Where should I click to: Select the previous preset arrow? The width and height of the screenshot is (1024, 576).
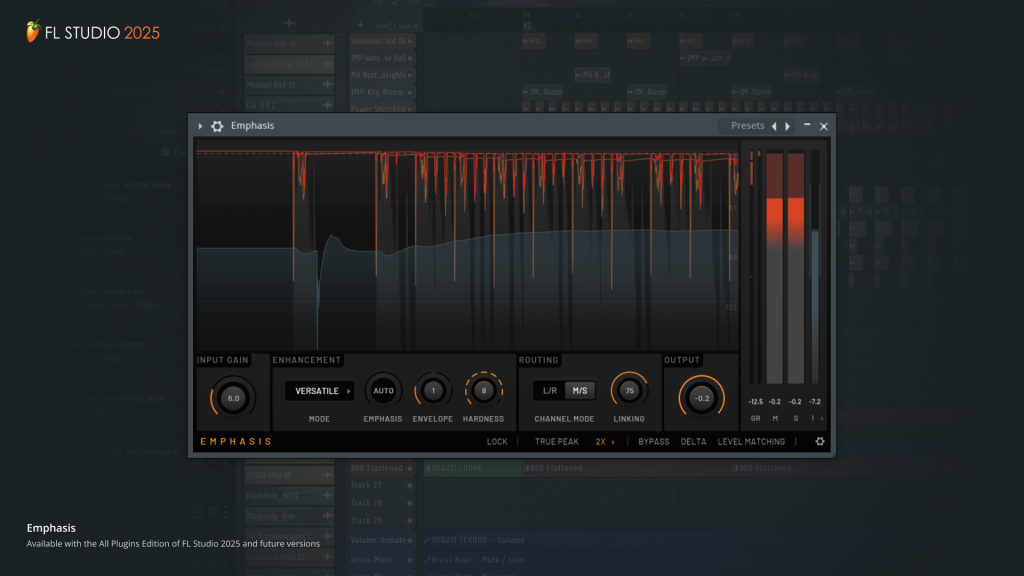(773, 126)
